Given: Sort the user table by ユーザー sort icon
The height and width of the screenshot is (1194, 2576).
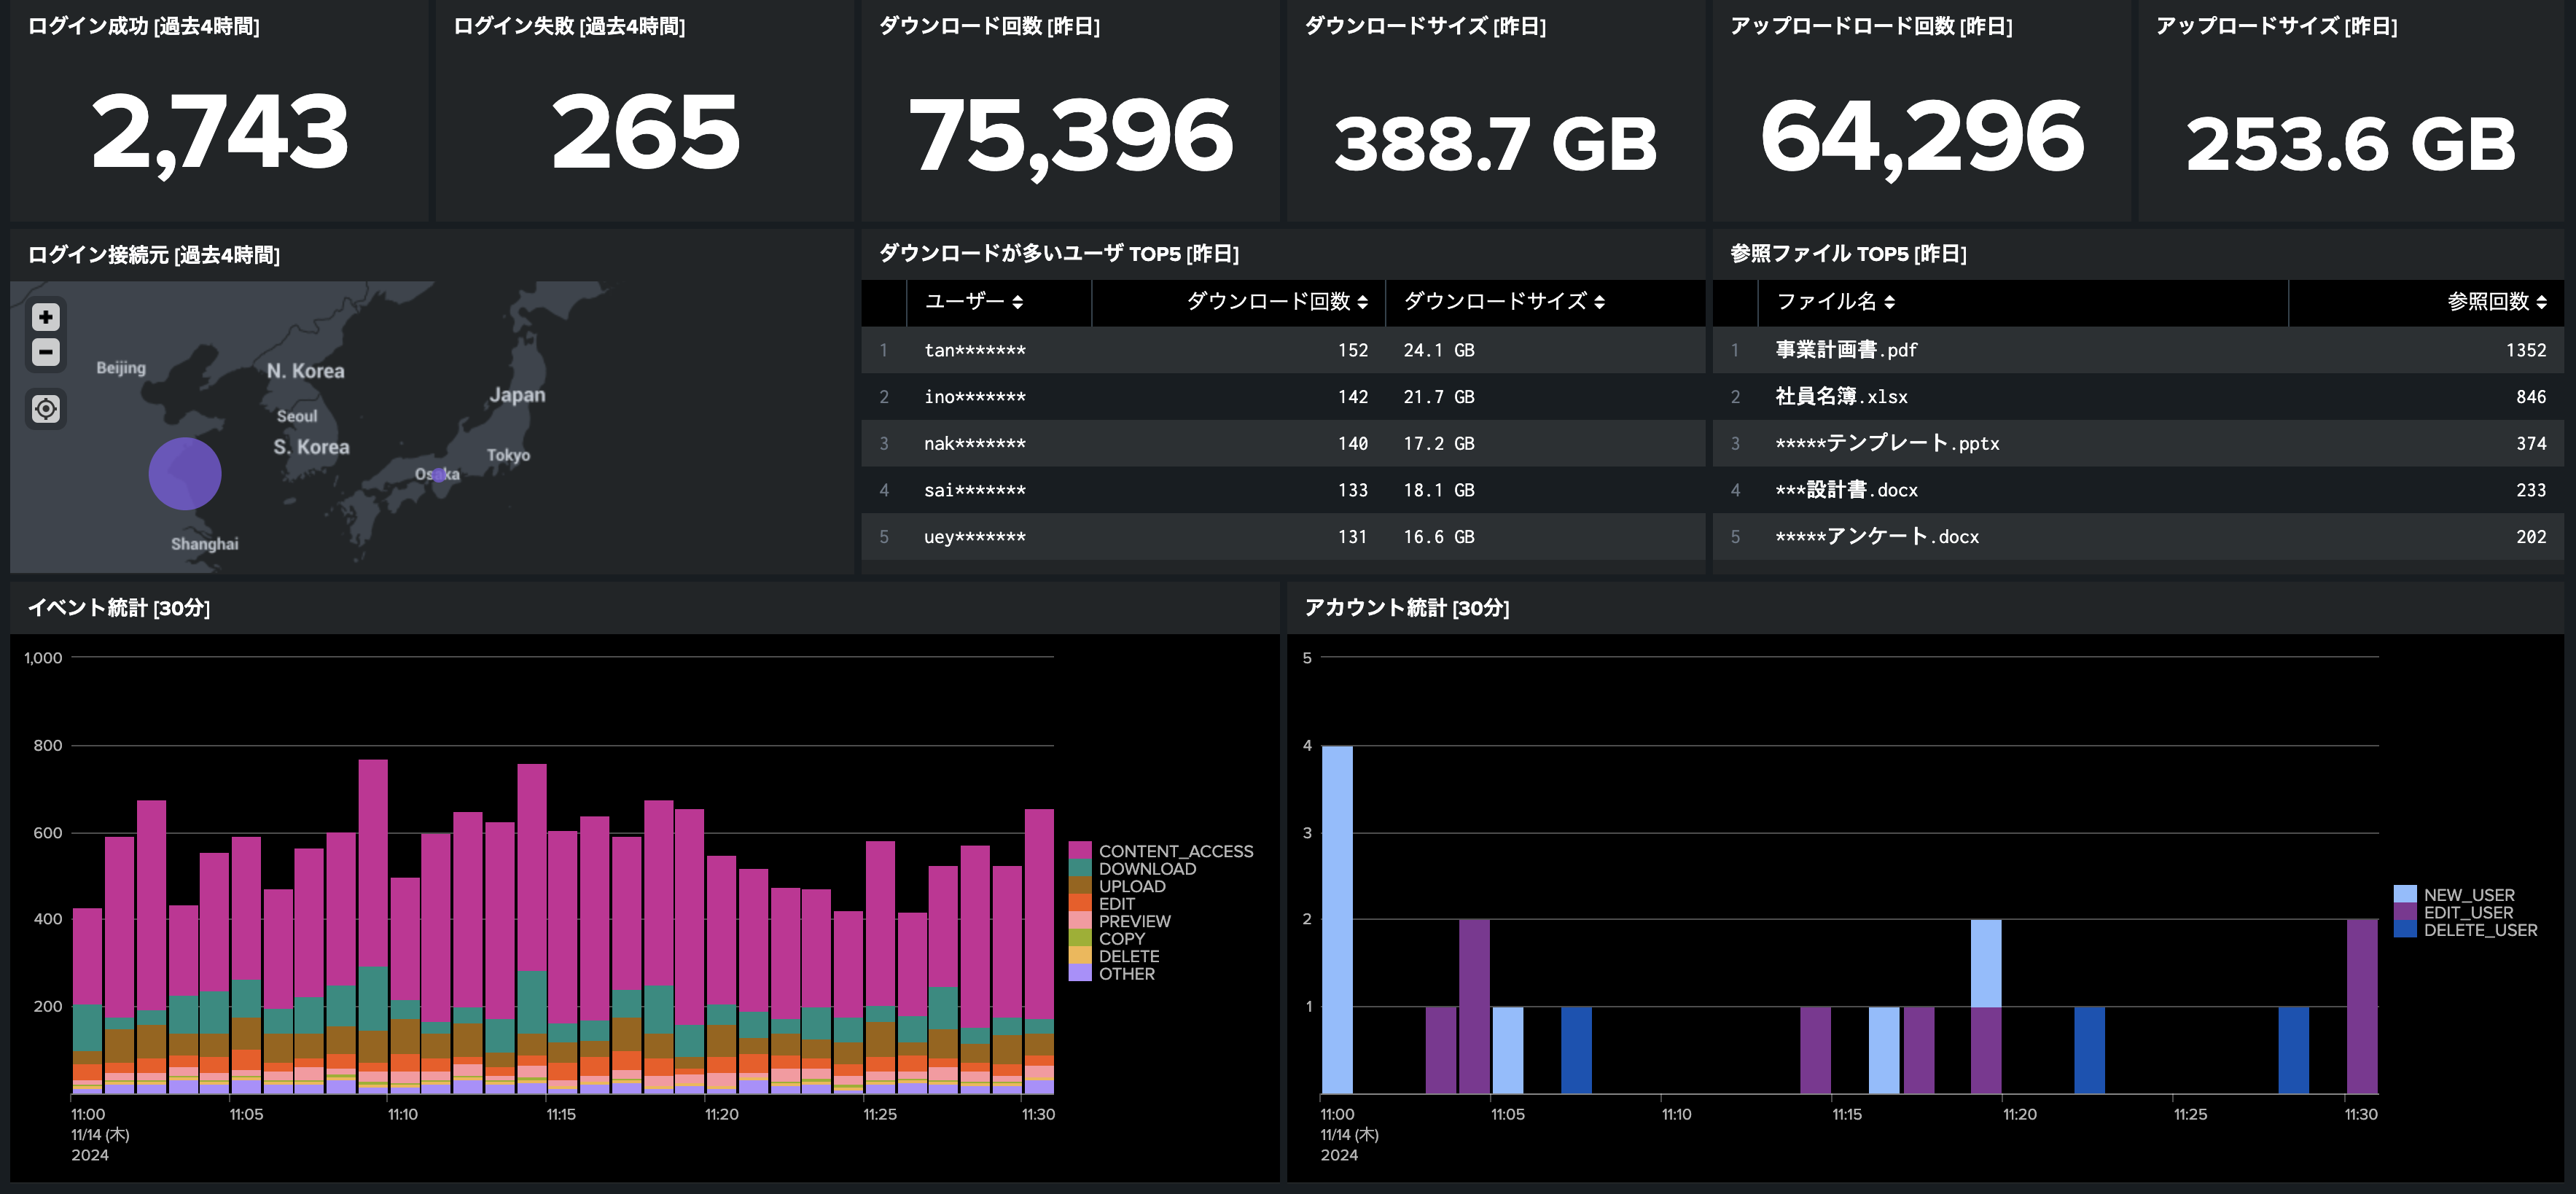Looking at the screenshot, I should click(x=1020, y=302).
